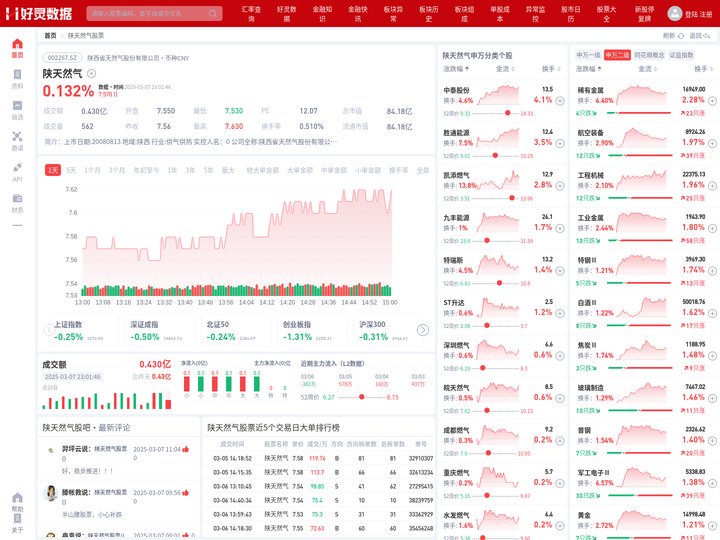The image size is (720, 540).
Task: Switch to 申万二级 tab
Action: (617, 55)
